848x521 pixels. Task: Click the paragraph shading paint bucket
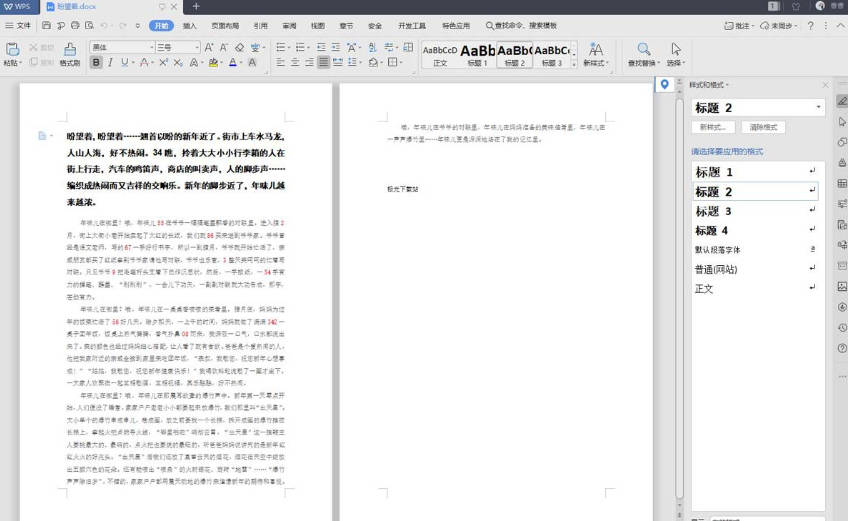point(373,63)
